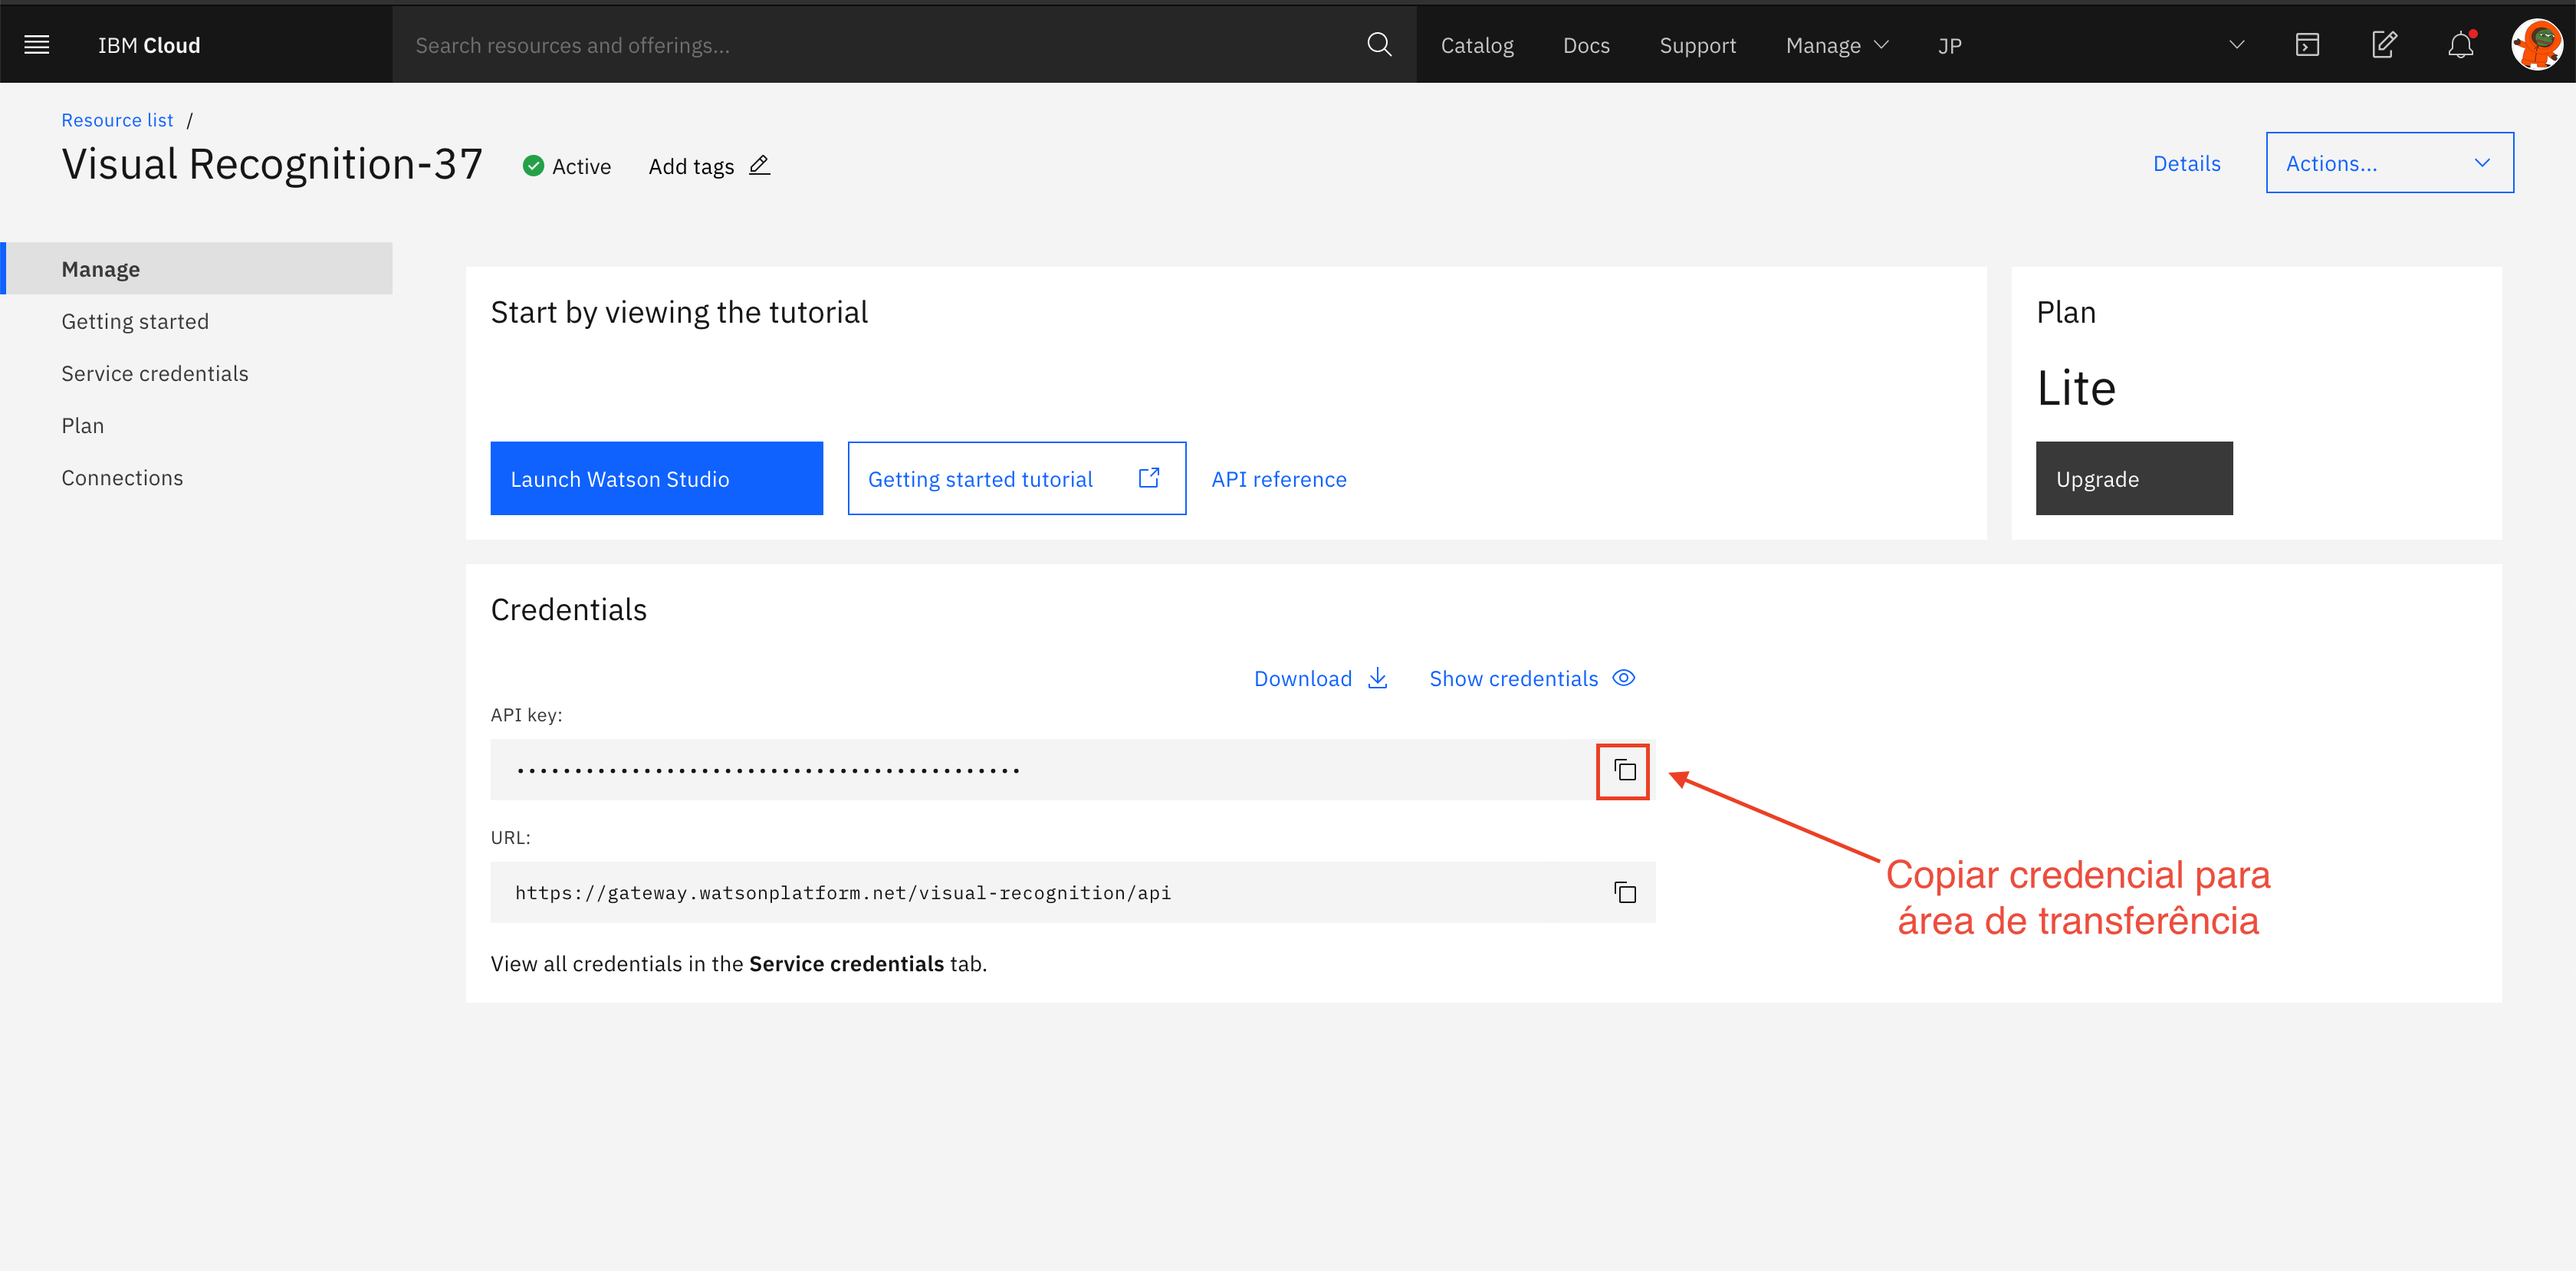2576x1271 pixels.
Task: Open the hamburger navigation menu
Action: pos(37,45)
